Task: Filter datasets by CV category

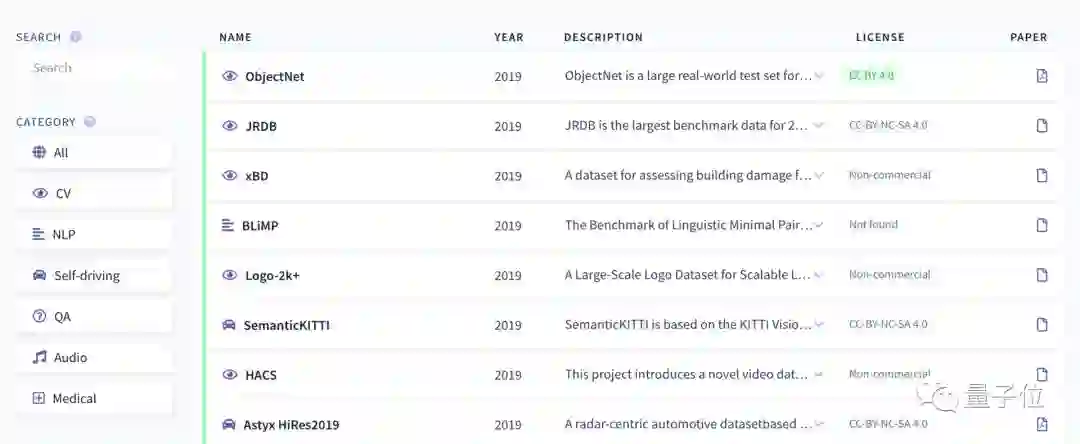Action: coord(93,194)
